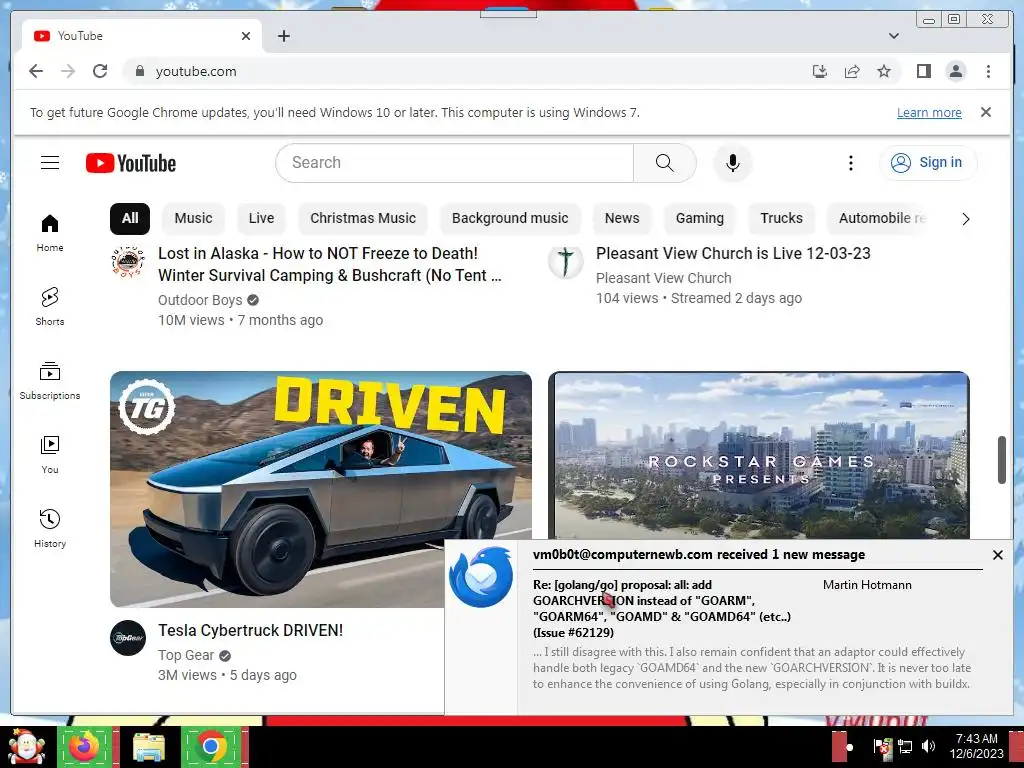Click install app icon in address bar
Viewport: 1024px width, 768px height.
tap(820, 71)
